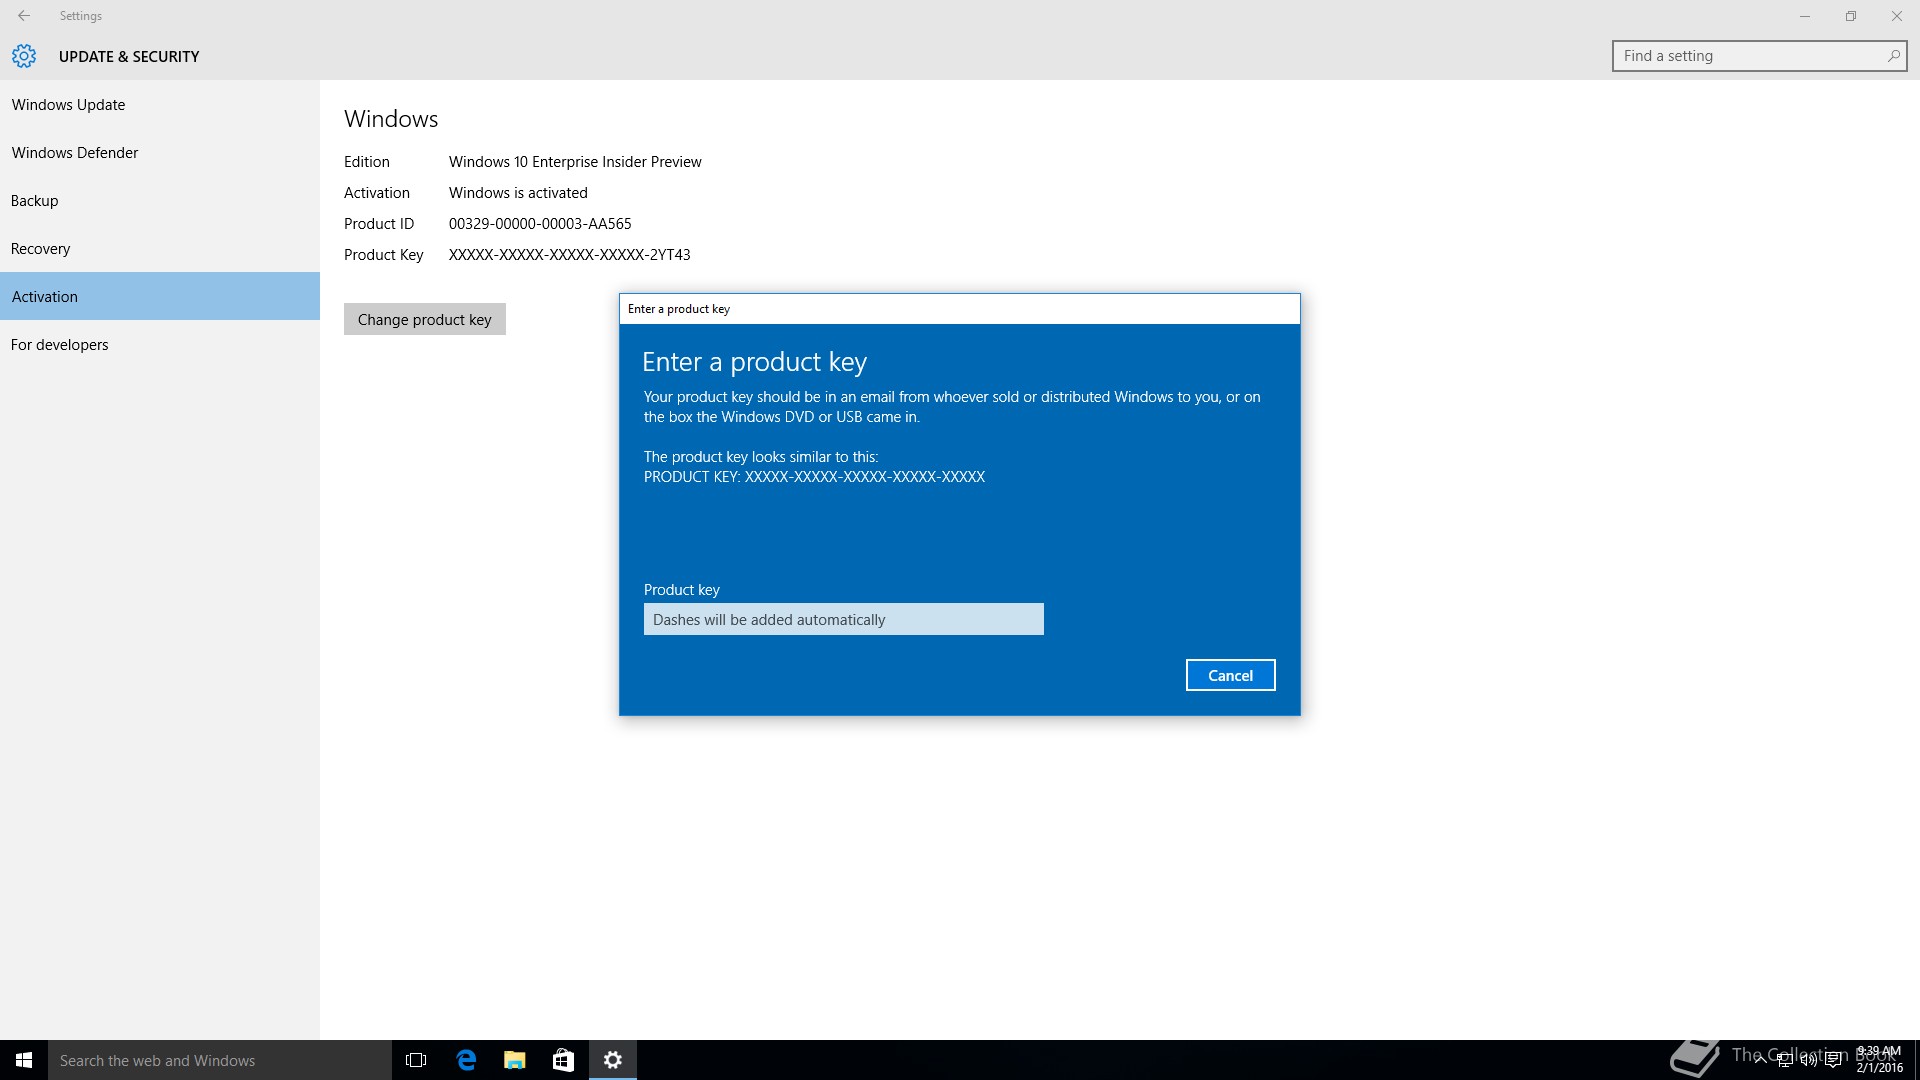
Task: Focus the Find a setting search box
Action: [1759, 56]
